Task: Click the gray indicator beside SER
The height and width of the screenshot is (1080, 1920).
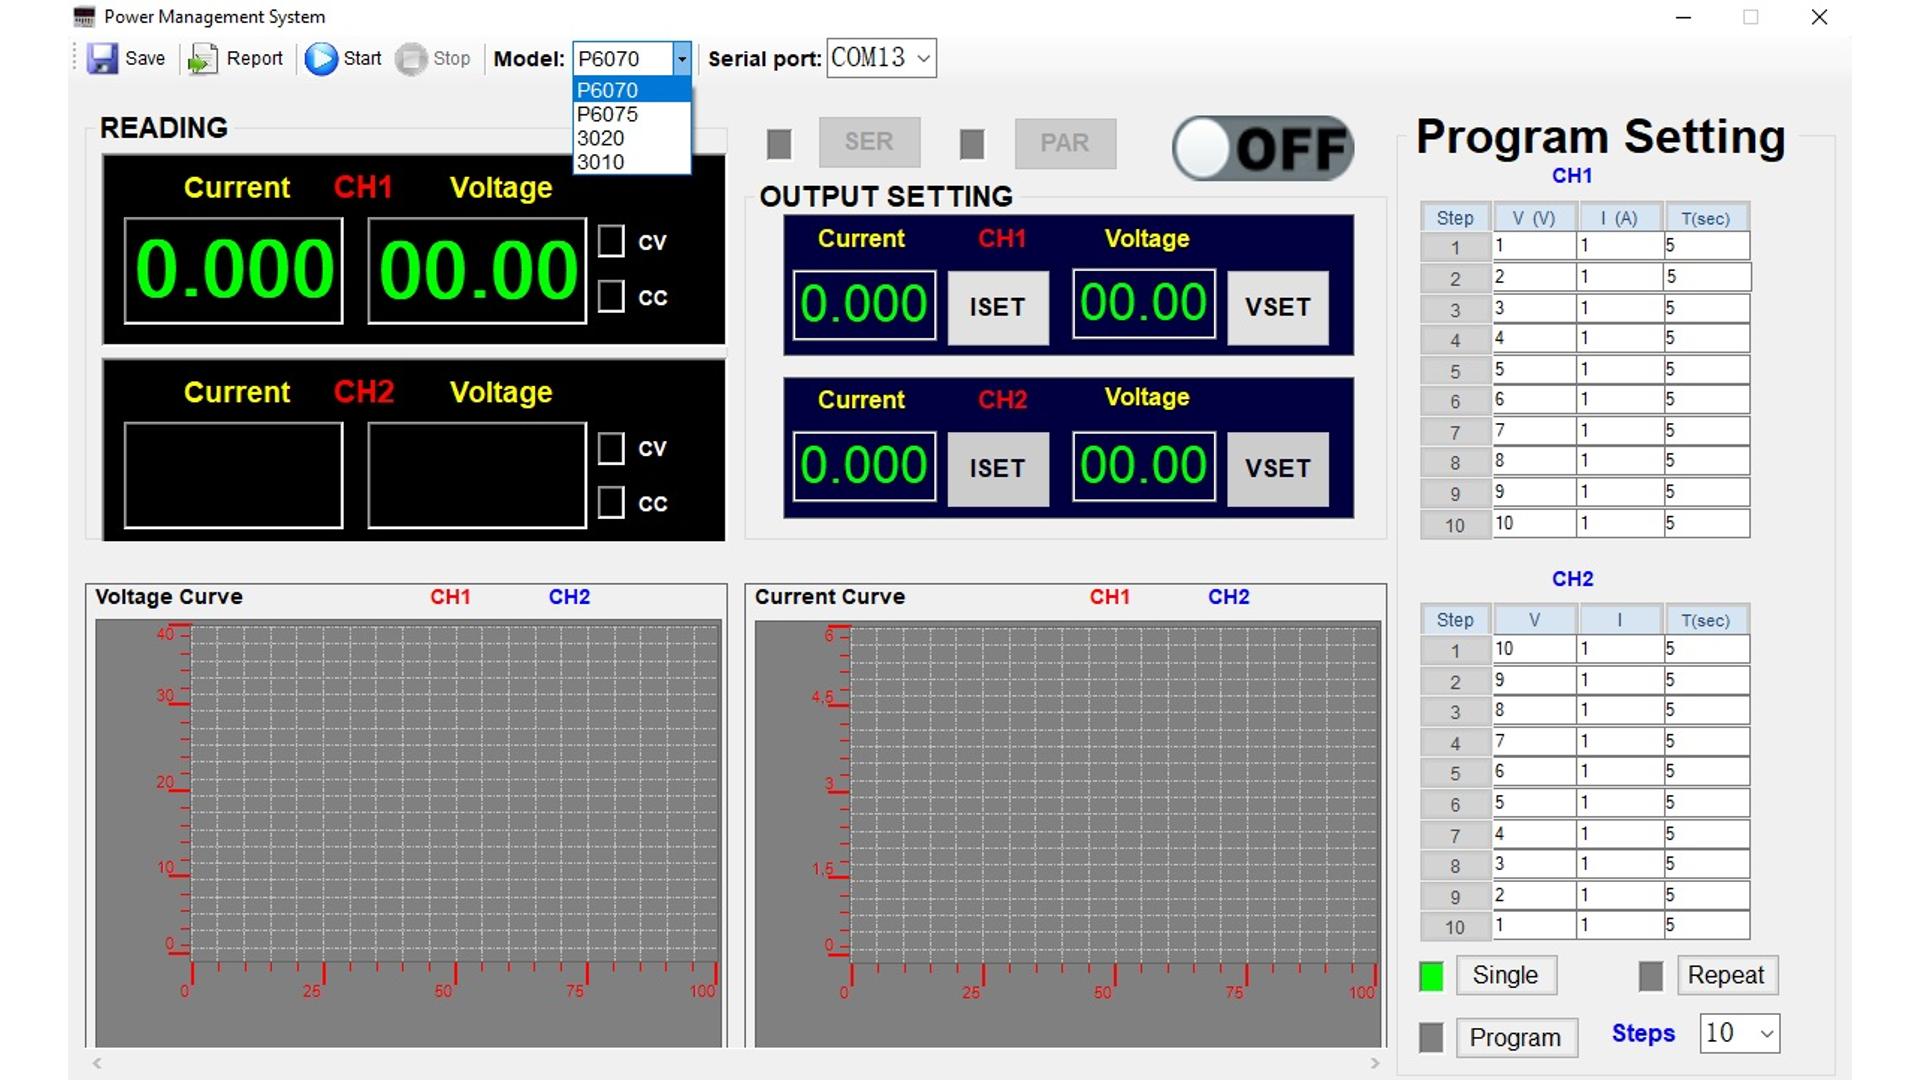Action: [779, 144]
